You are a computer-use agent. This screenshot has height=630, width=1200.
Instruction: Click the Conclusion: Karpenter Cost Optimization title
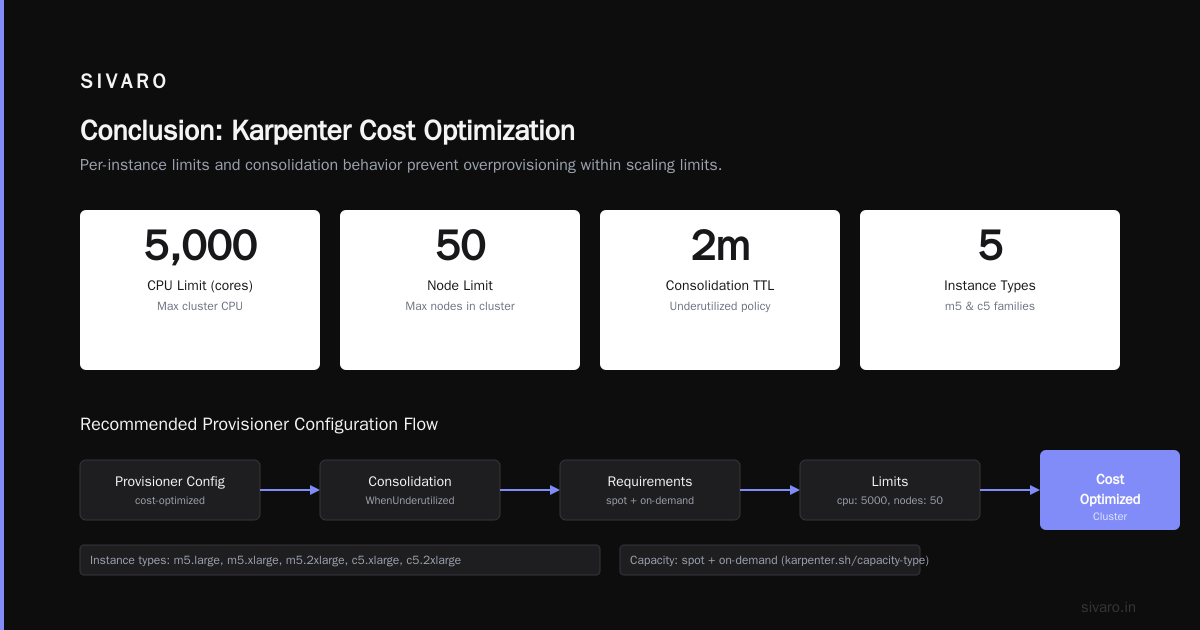coord(327,131)
